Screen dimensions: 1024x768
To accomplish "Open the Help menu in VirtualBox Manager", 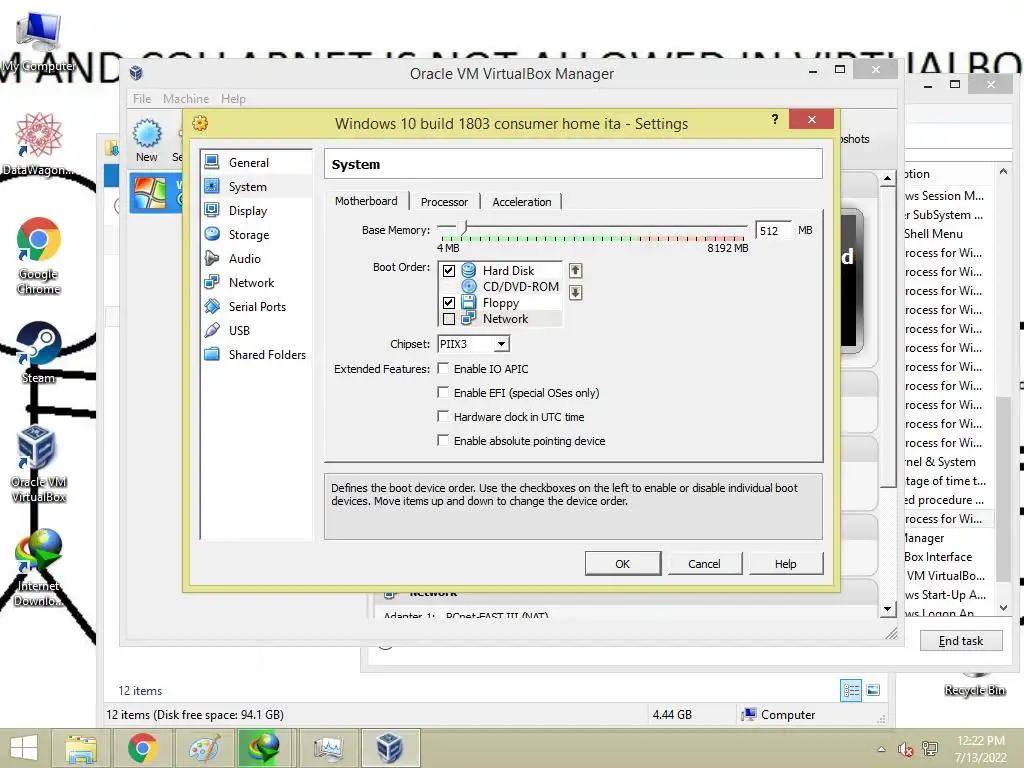I will tap(233, 99).
